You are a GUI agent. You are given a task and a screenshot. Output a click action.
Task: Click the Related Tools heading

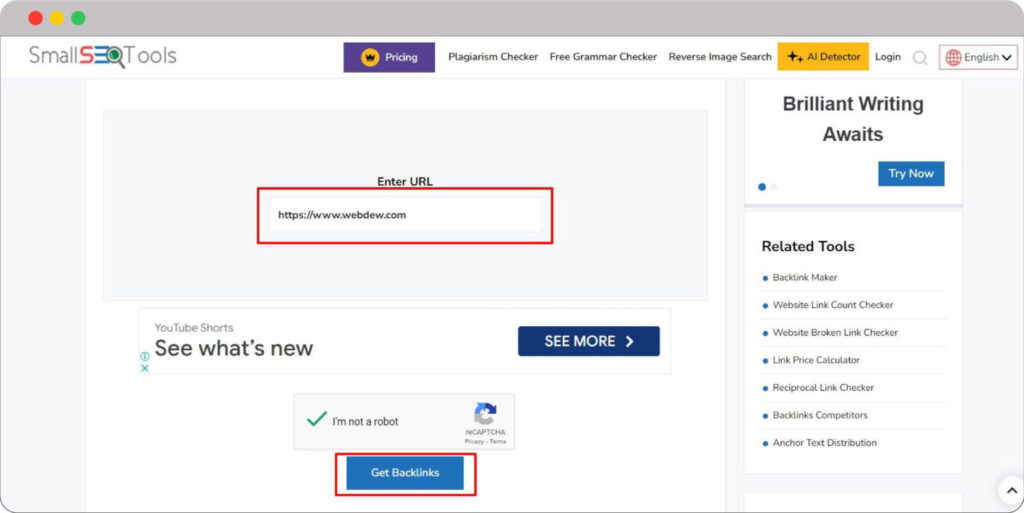(x=808, y=246)
